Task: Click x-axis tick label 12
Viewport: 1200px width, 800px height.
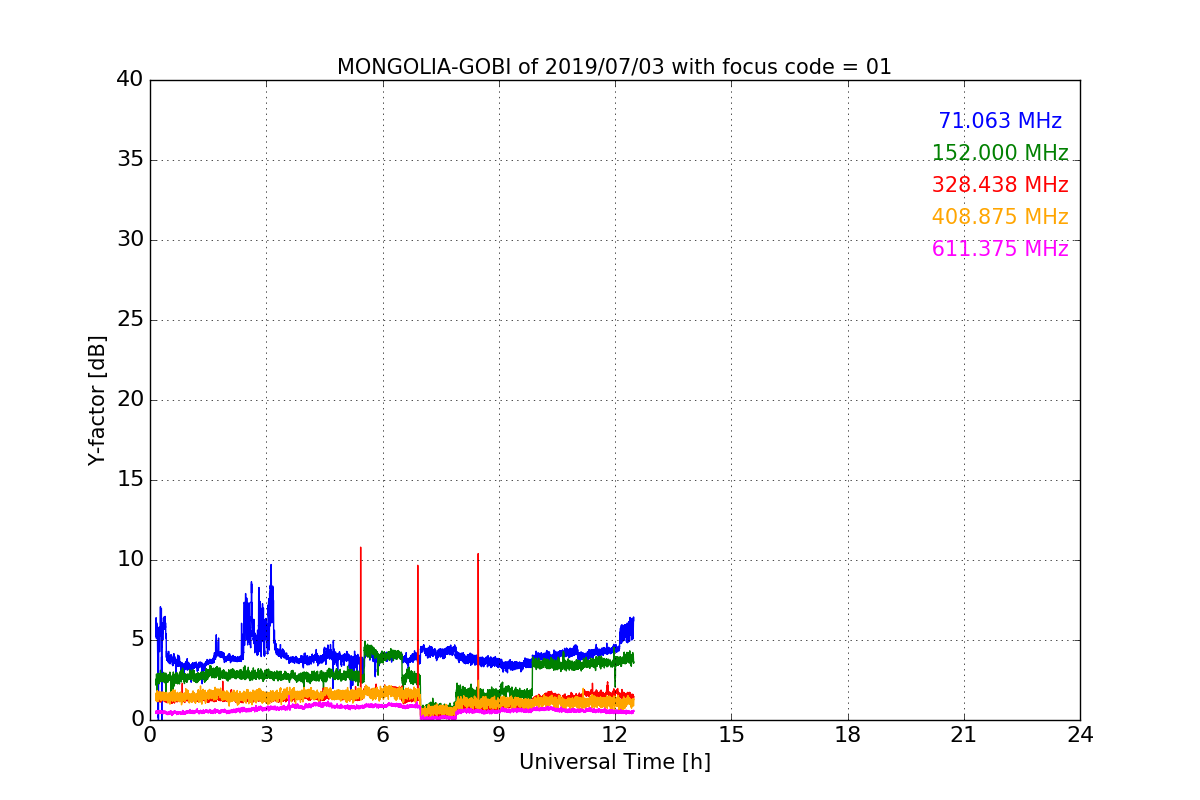Action: (615, 734)
